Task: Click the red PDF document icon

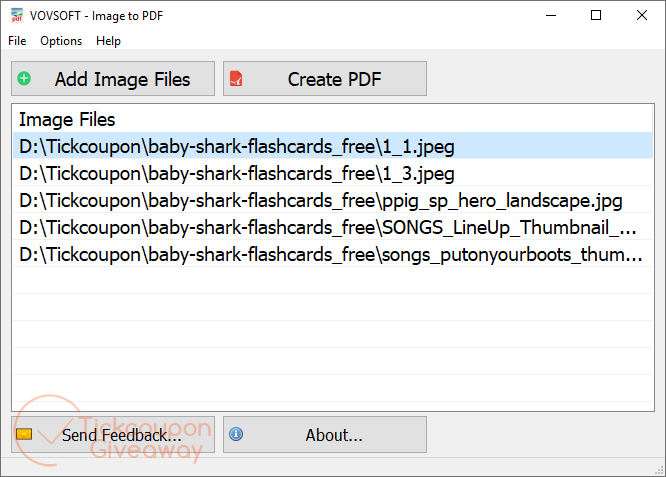Action: (236, 79)
